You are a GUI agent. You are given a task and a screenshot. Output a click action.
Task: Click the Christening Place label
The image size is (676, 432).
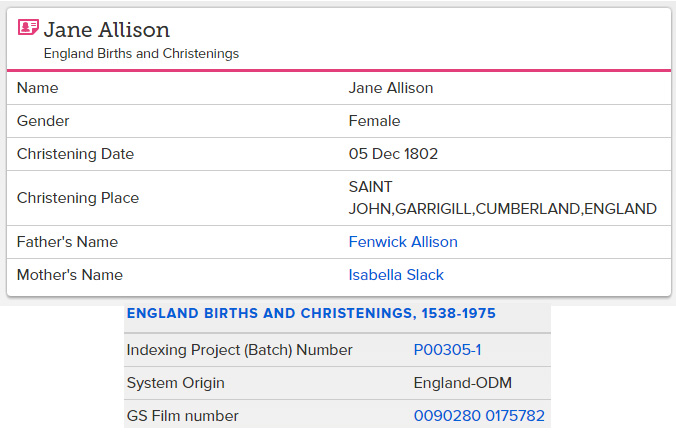(x=78, y=198)
